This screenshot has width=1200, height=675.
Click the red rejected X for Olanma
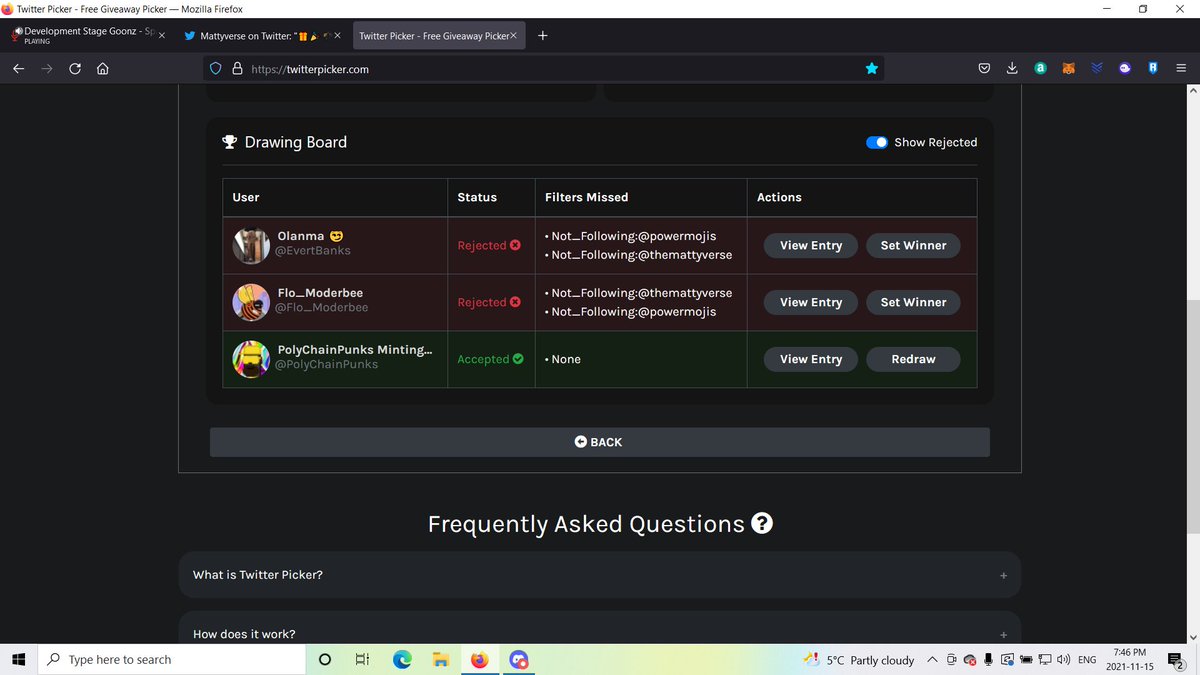[x=515, y=245]
